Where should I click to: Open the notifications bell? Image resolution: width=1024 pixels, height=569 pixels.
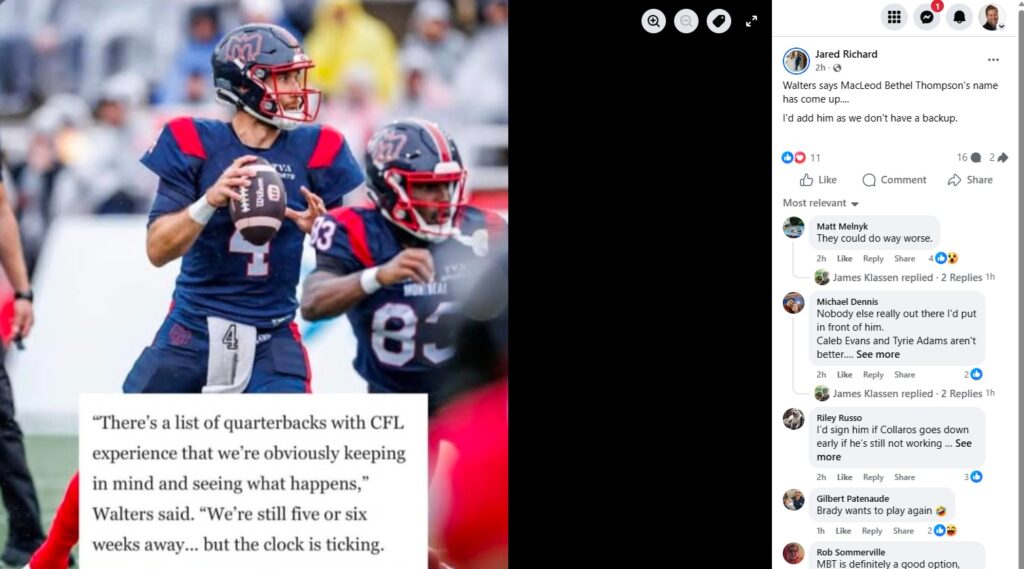tap(959, 18)
